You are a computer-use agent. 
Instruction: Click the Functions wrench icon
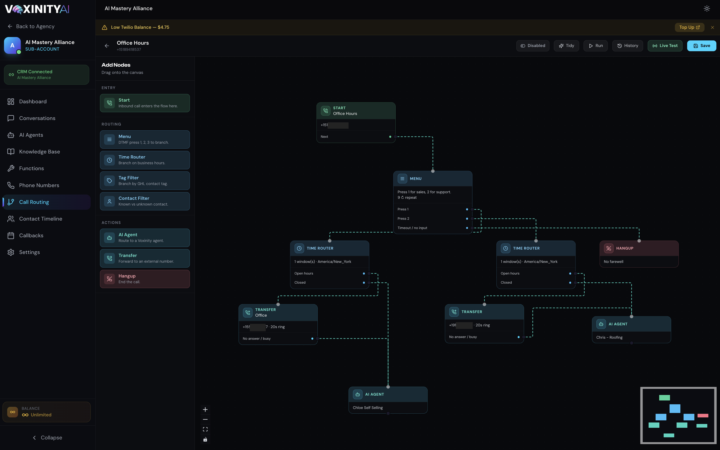pos(11,169)
